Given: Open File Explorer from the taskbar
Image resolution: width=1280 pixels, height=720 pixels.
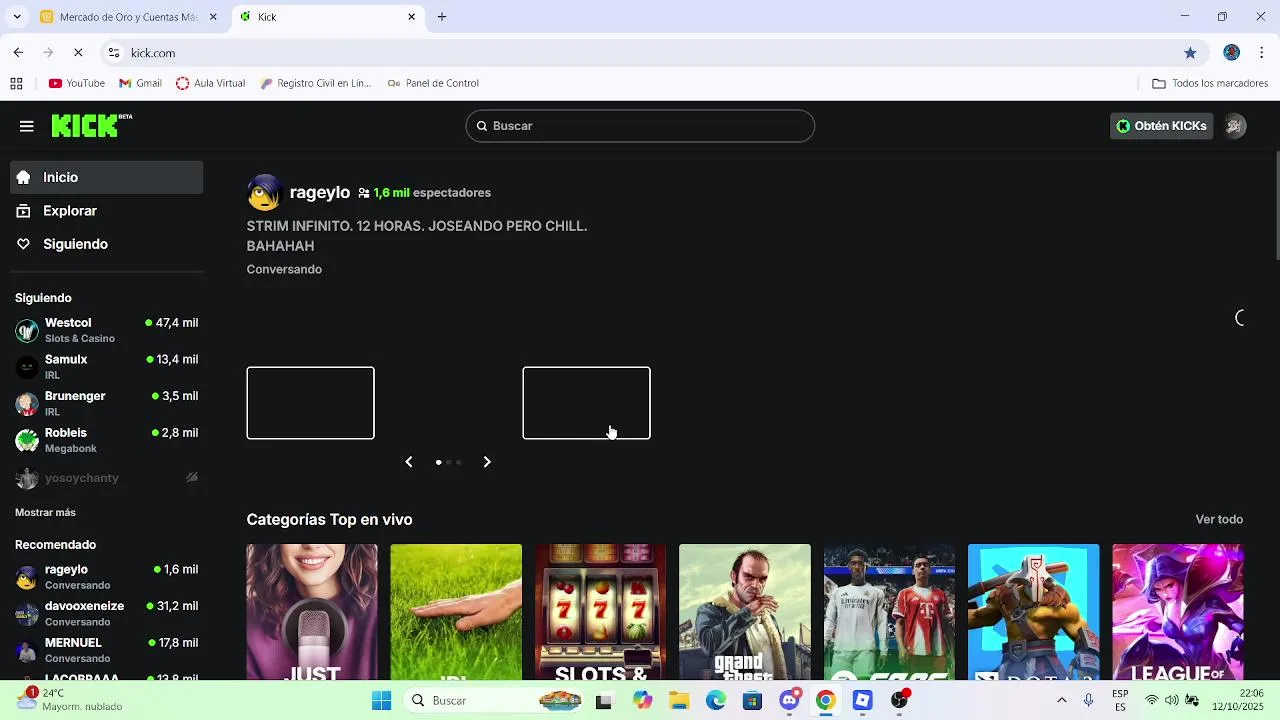Looking at the screenshot, I should (679, 701).
